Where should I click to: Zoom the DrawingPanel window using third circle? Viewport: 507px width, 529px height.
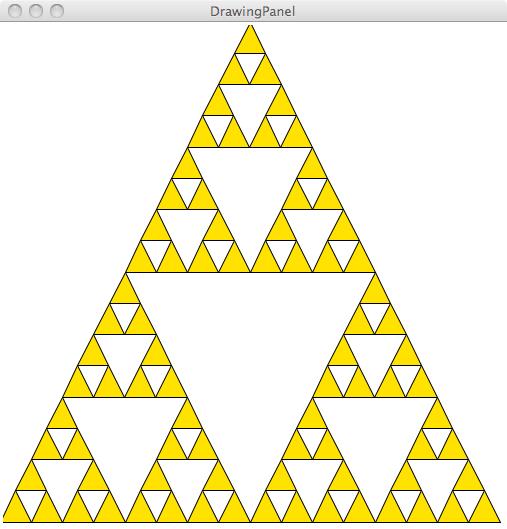click(57, 11)
